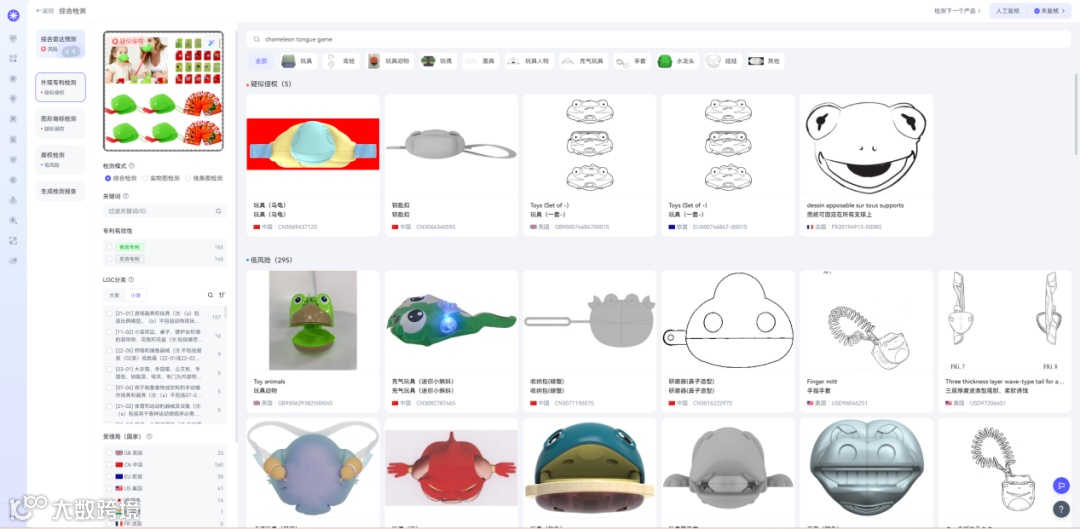Click the sidebar scan-frame icon
The image size is (1080, 529).
point(13,240)
